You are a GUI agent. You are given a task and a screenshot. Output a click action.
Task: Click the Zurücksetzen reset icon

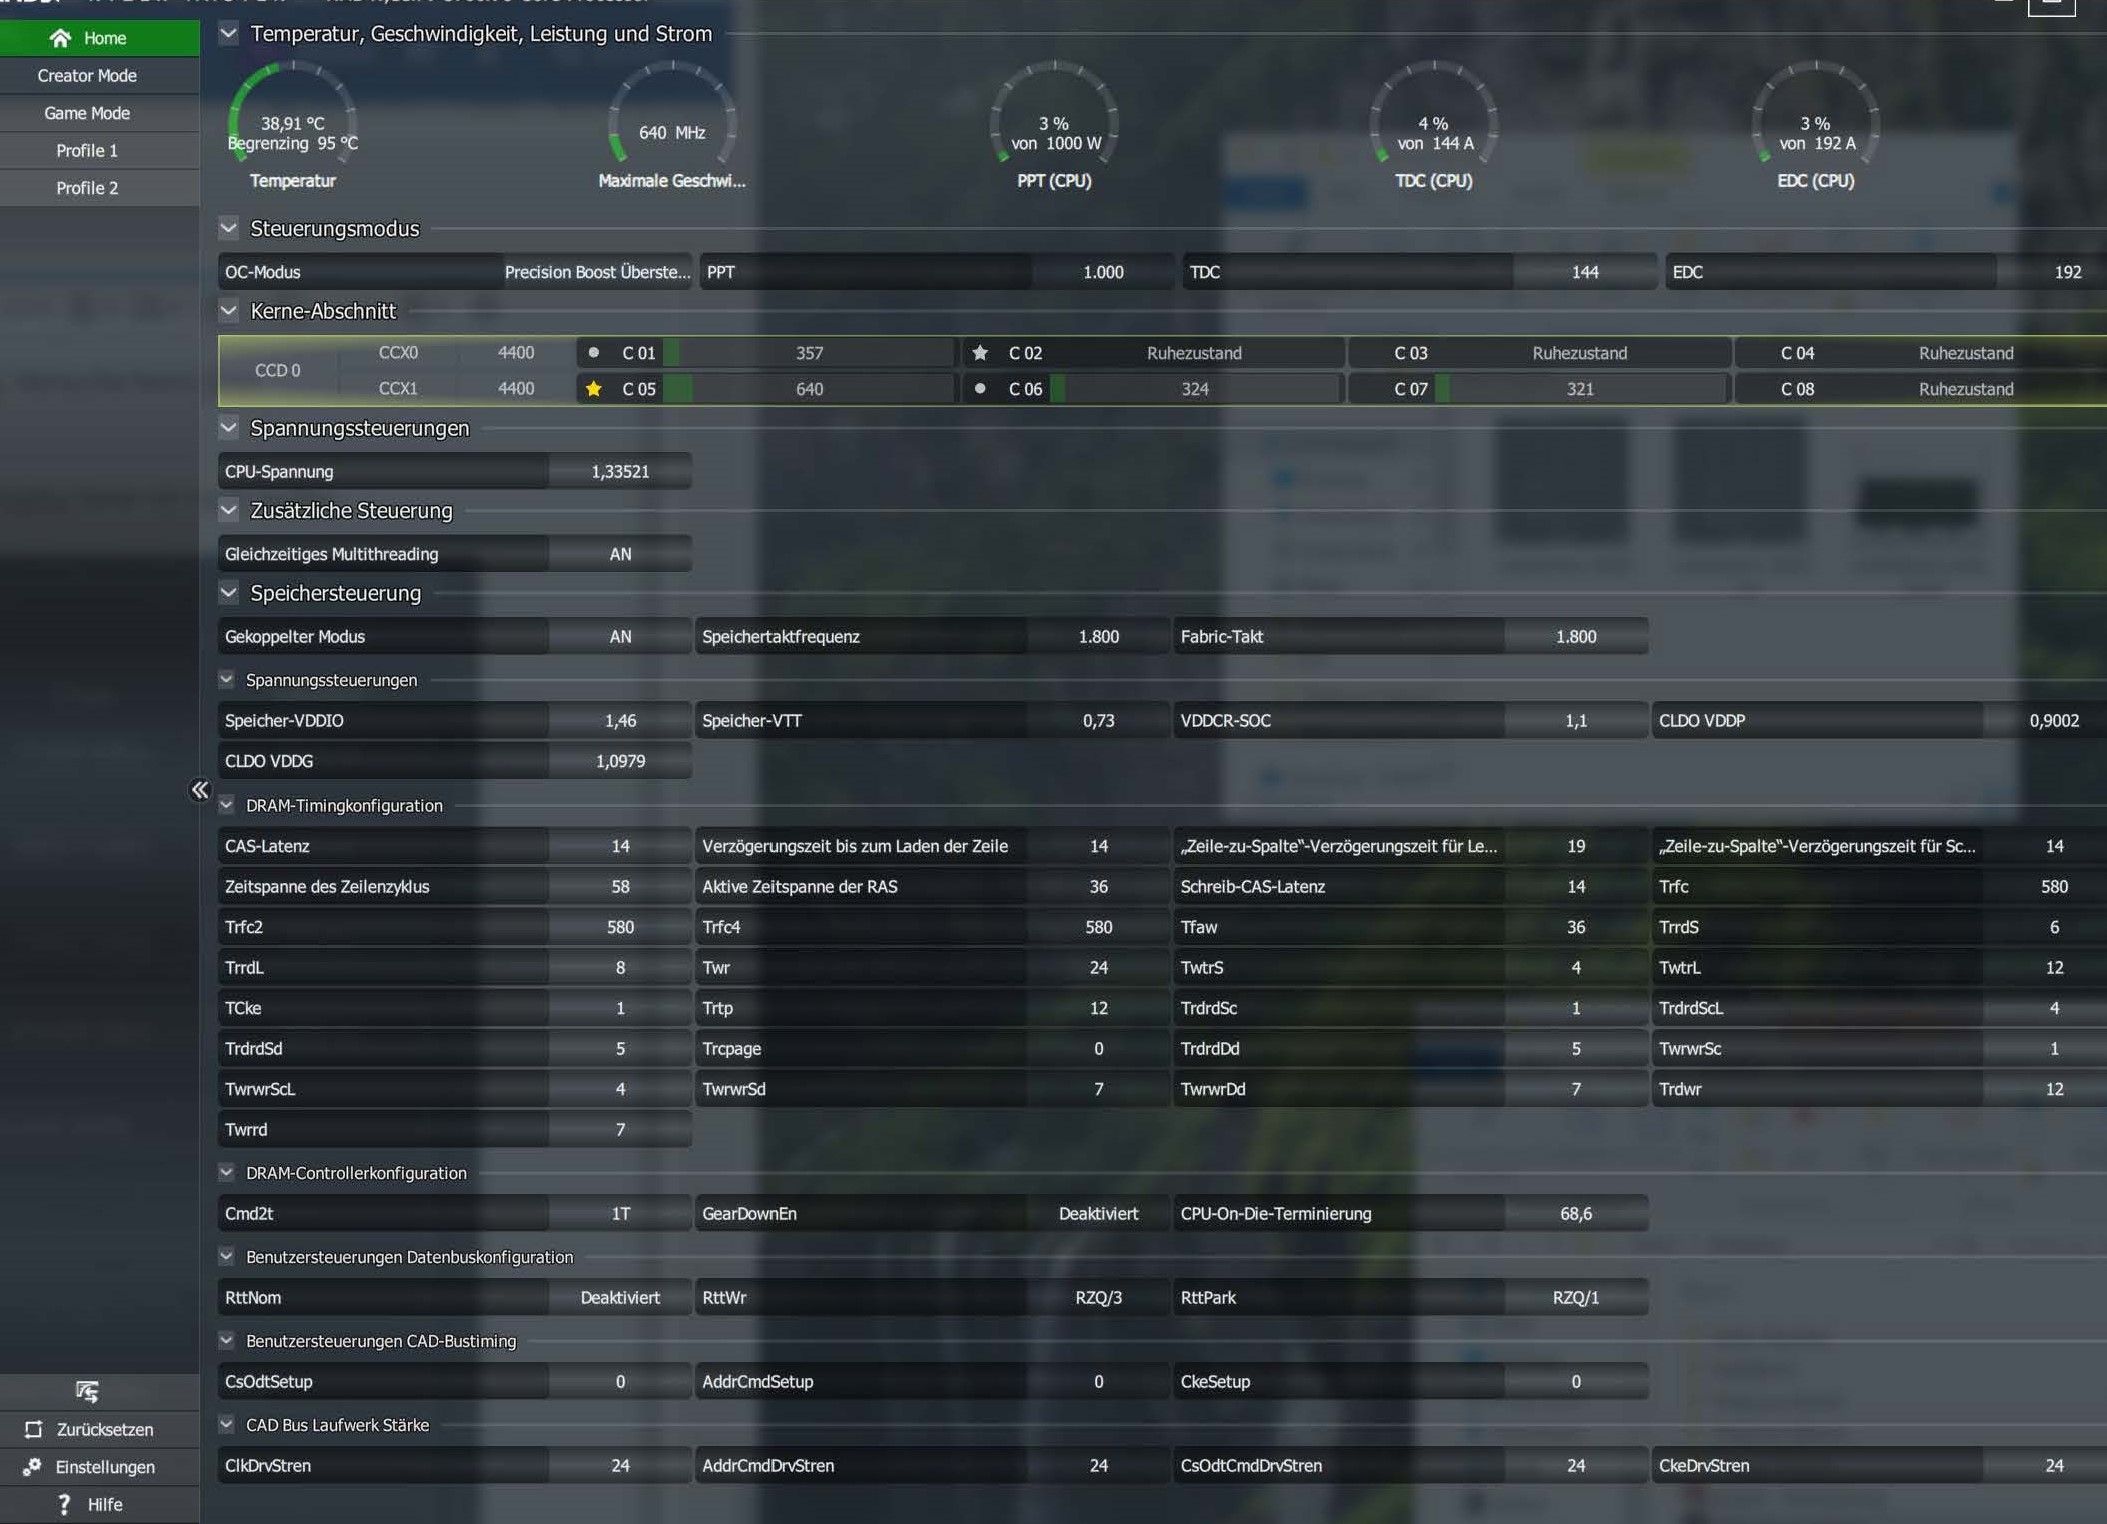pyautogui.click(x=34, y=1429)
